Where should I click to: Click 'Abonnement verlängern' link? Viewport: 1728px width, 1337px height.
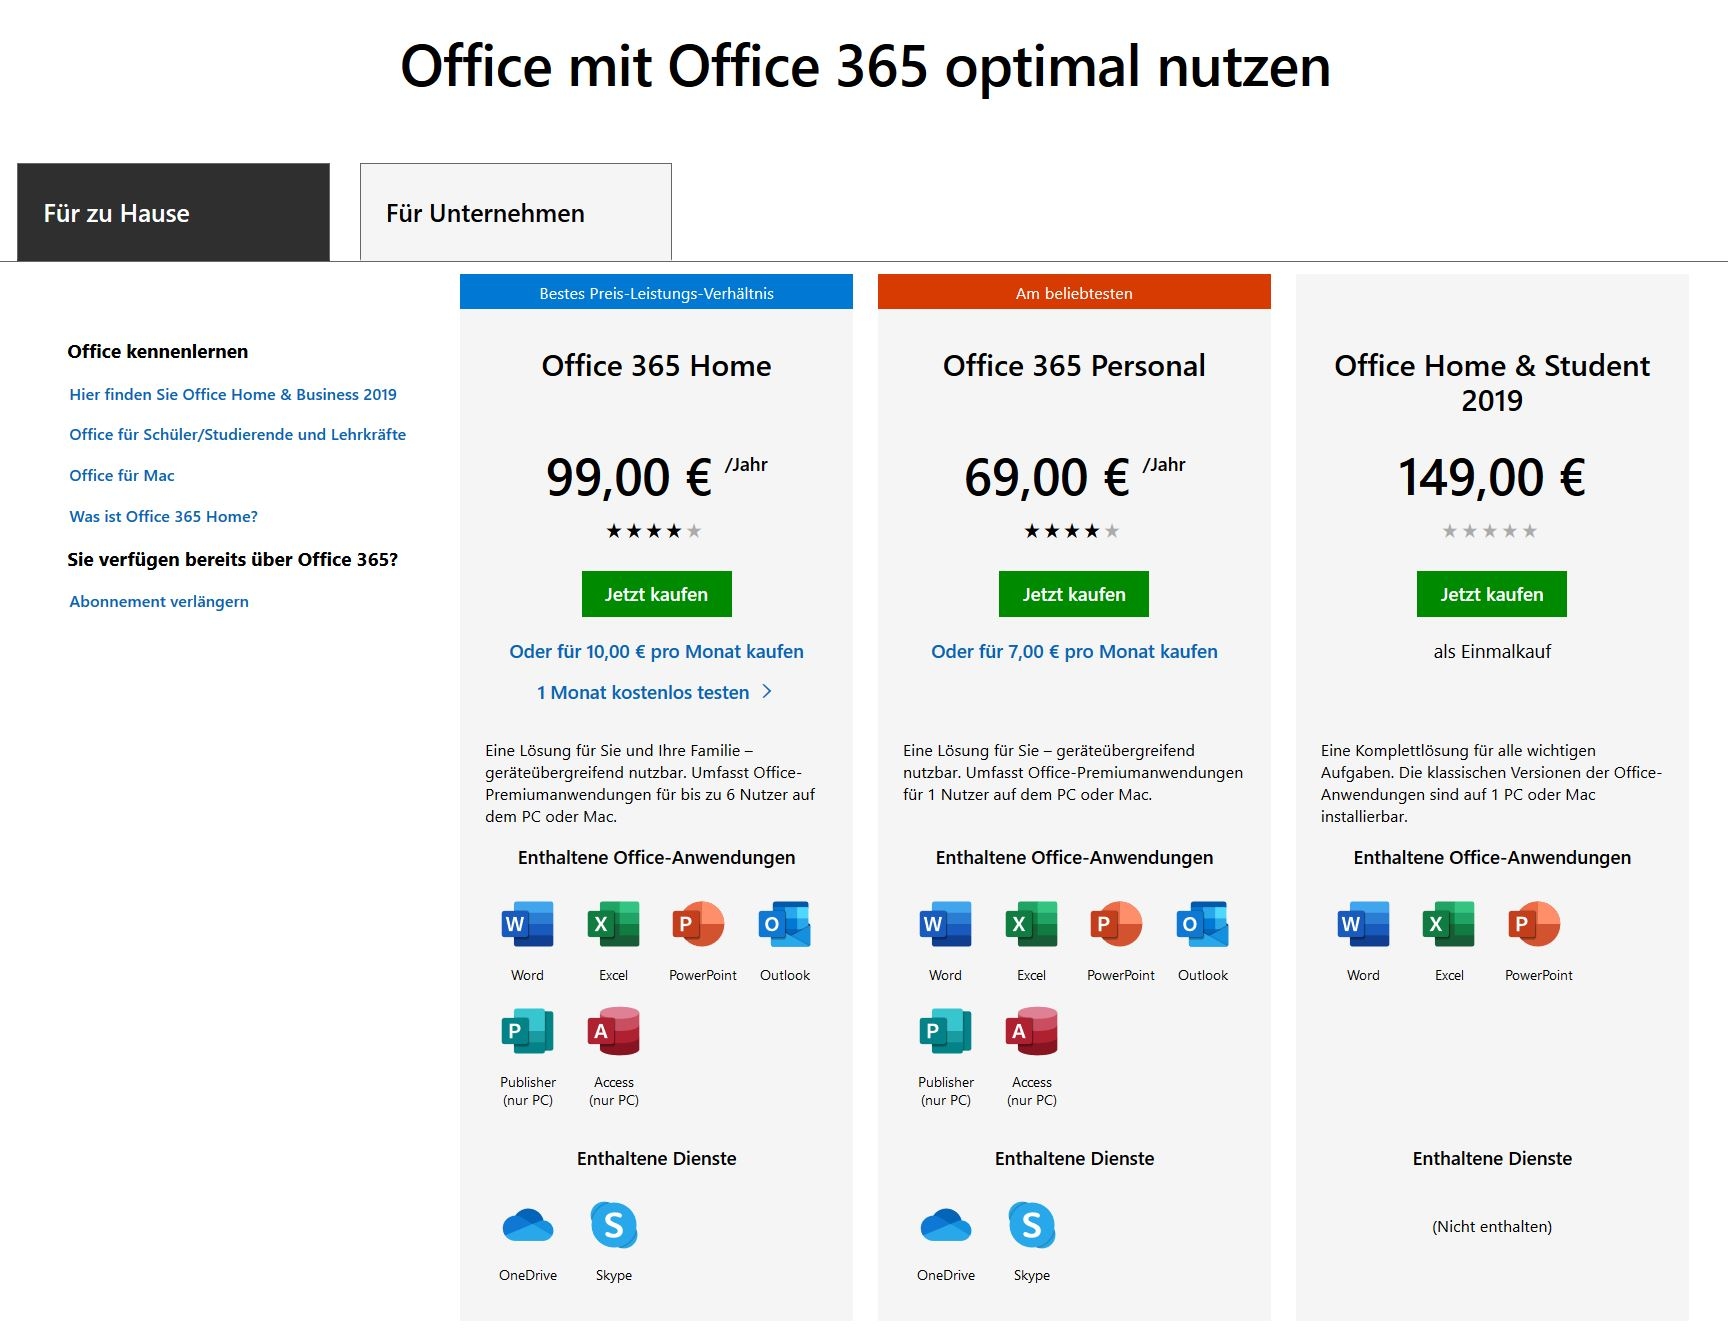(x=159, y=602)
